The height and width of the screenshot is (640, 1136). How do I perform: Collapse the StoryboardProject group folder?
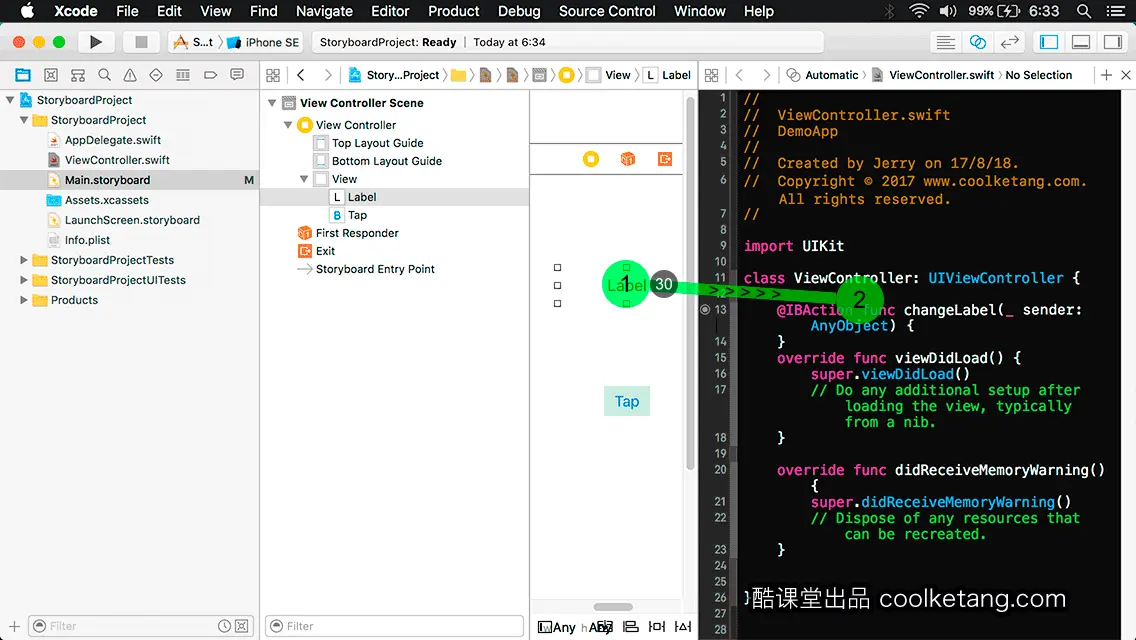pos(24,120)
